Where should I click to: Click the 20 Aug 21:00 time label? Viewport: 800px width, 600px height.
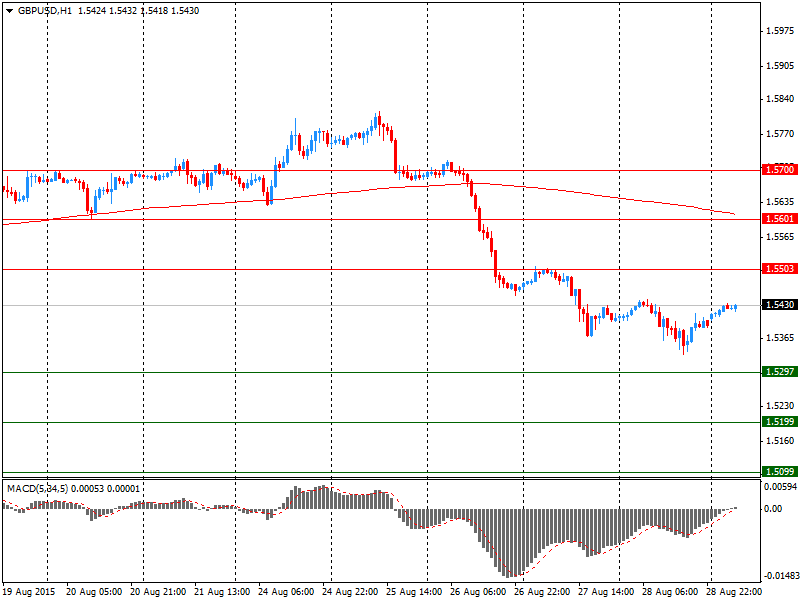click(158, 592)
